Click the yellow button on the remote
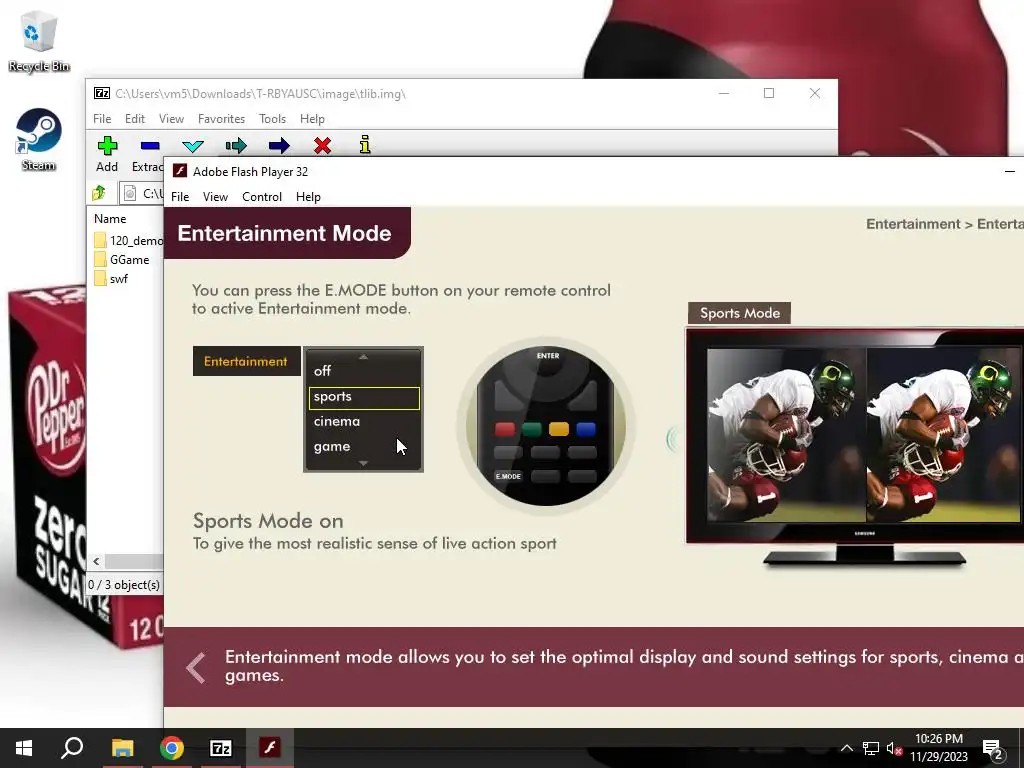 (559, 429)
